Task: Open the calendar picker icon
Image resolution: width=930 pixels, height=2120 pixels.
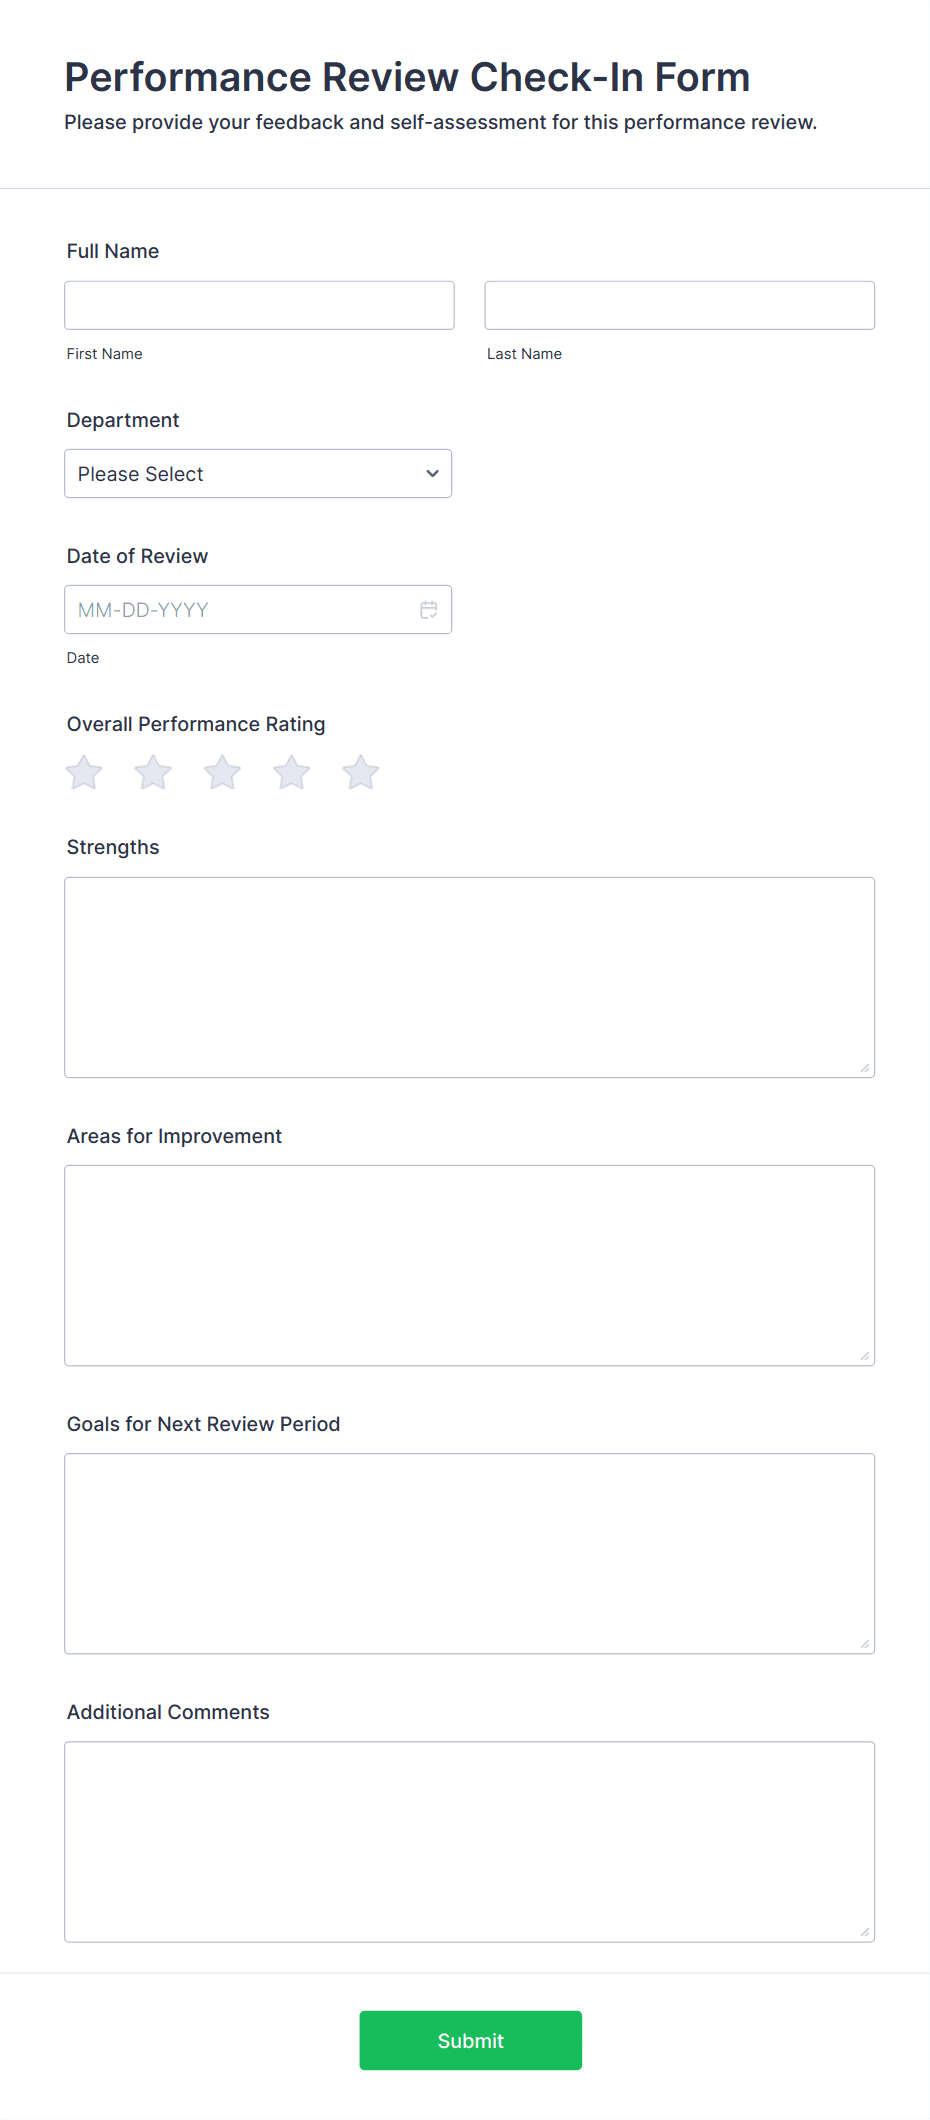Action: (428, 609)
